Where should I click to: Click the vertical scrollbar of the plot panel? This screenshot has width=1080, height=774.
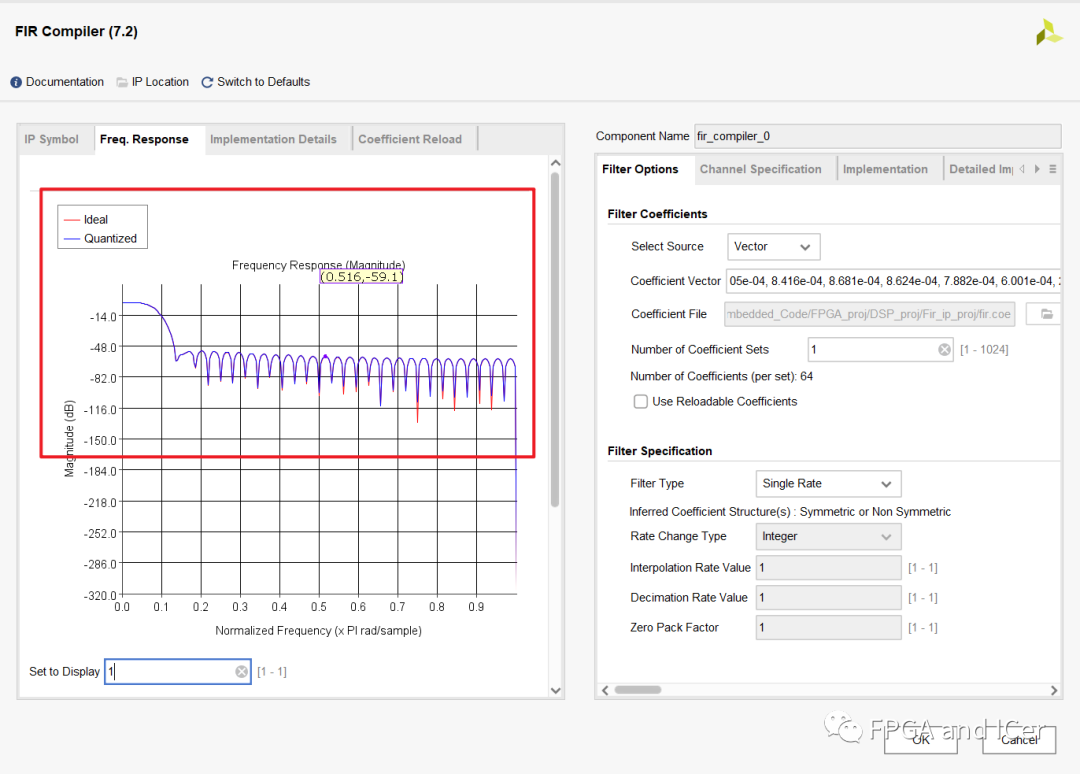[x=555, y=340]
